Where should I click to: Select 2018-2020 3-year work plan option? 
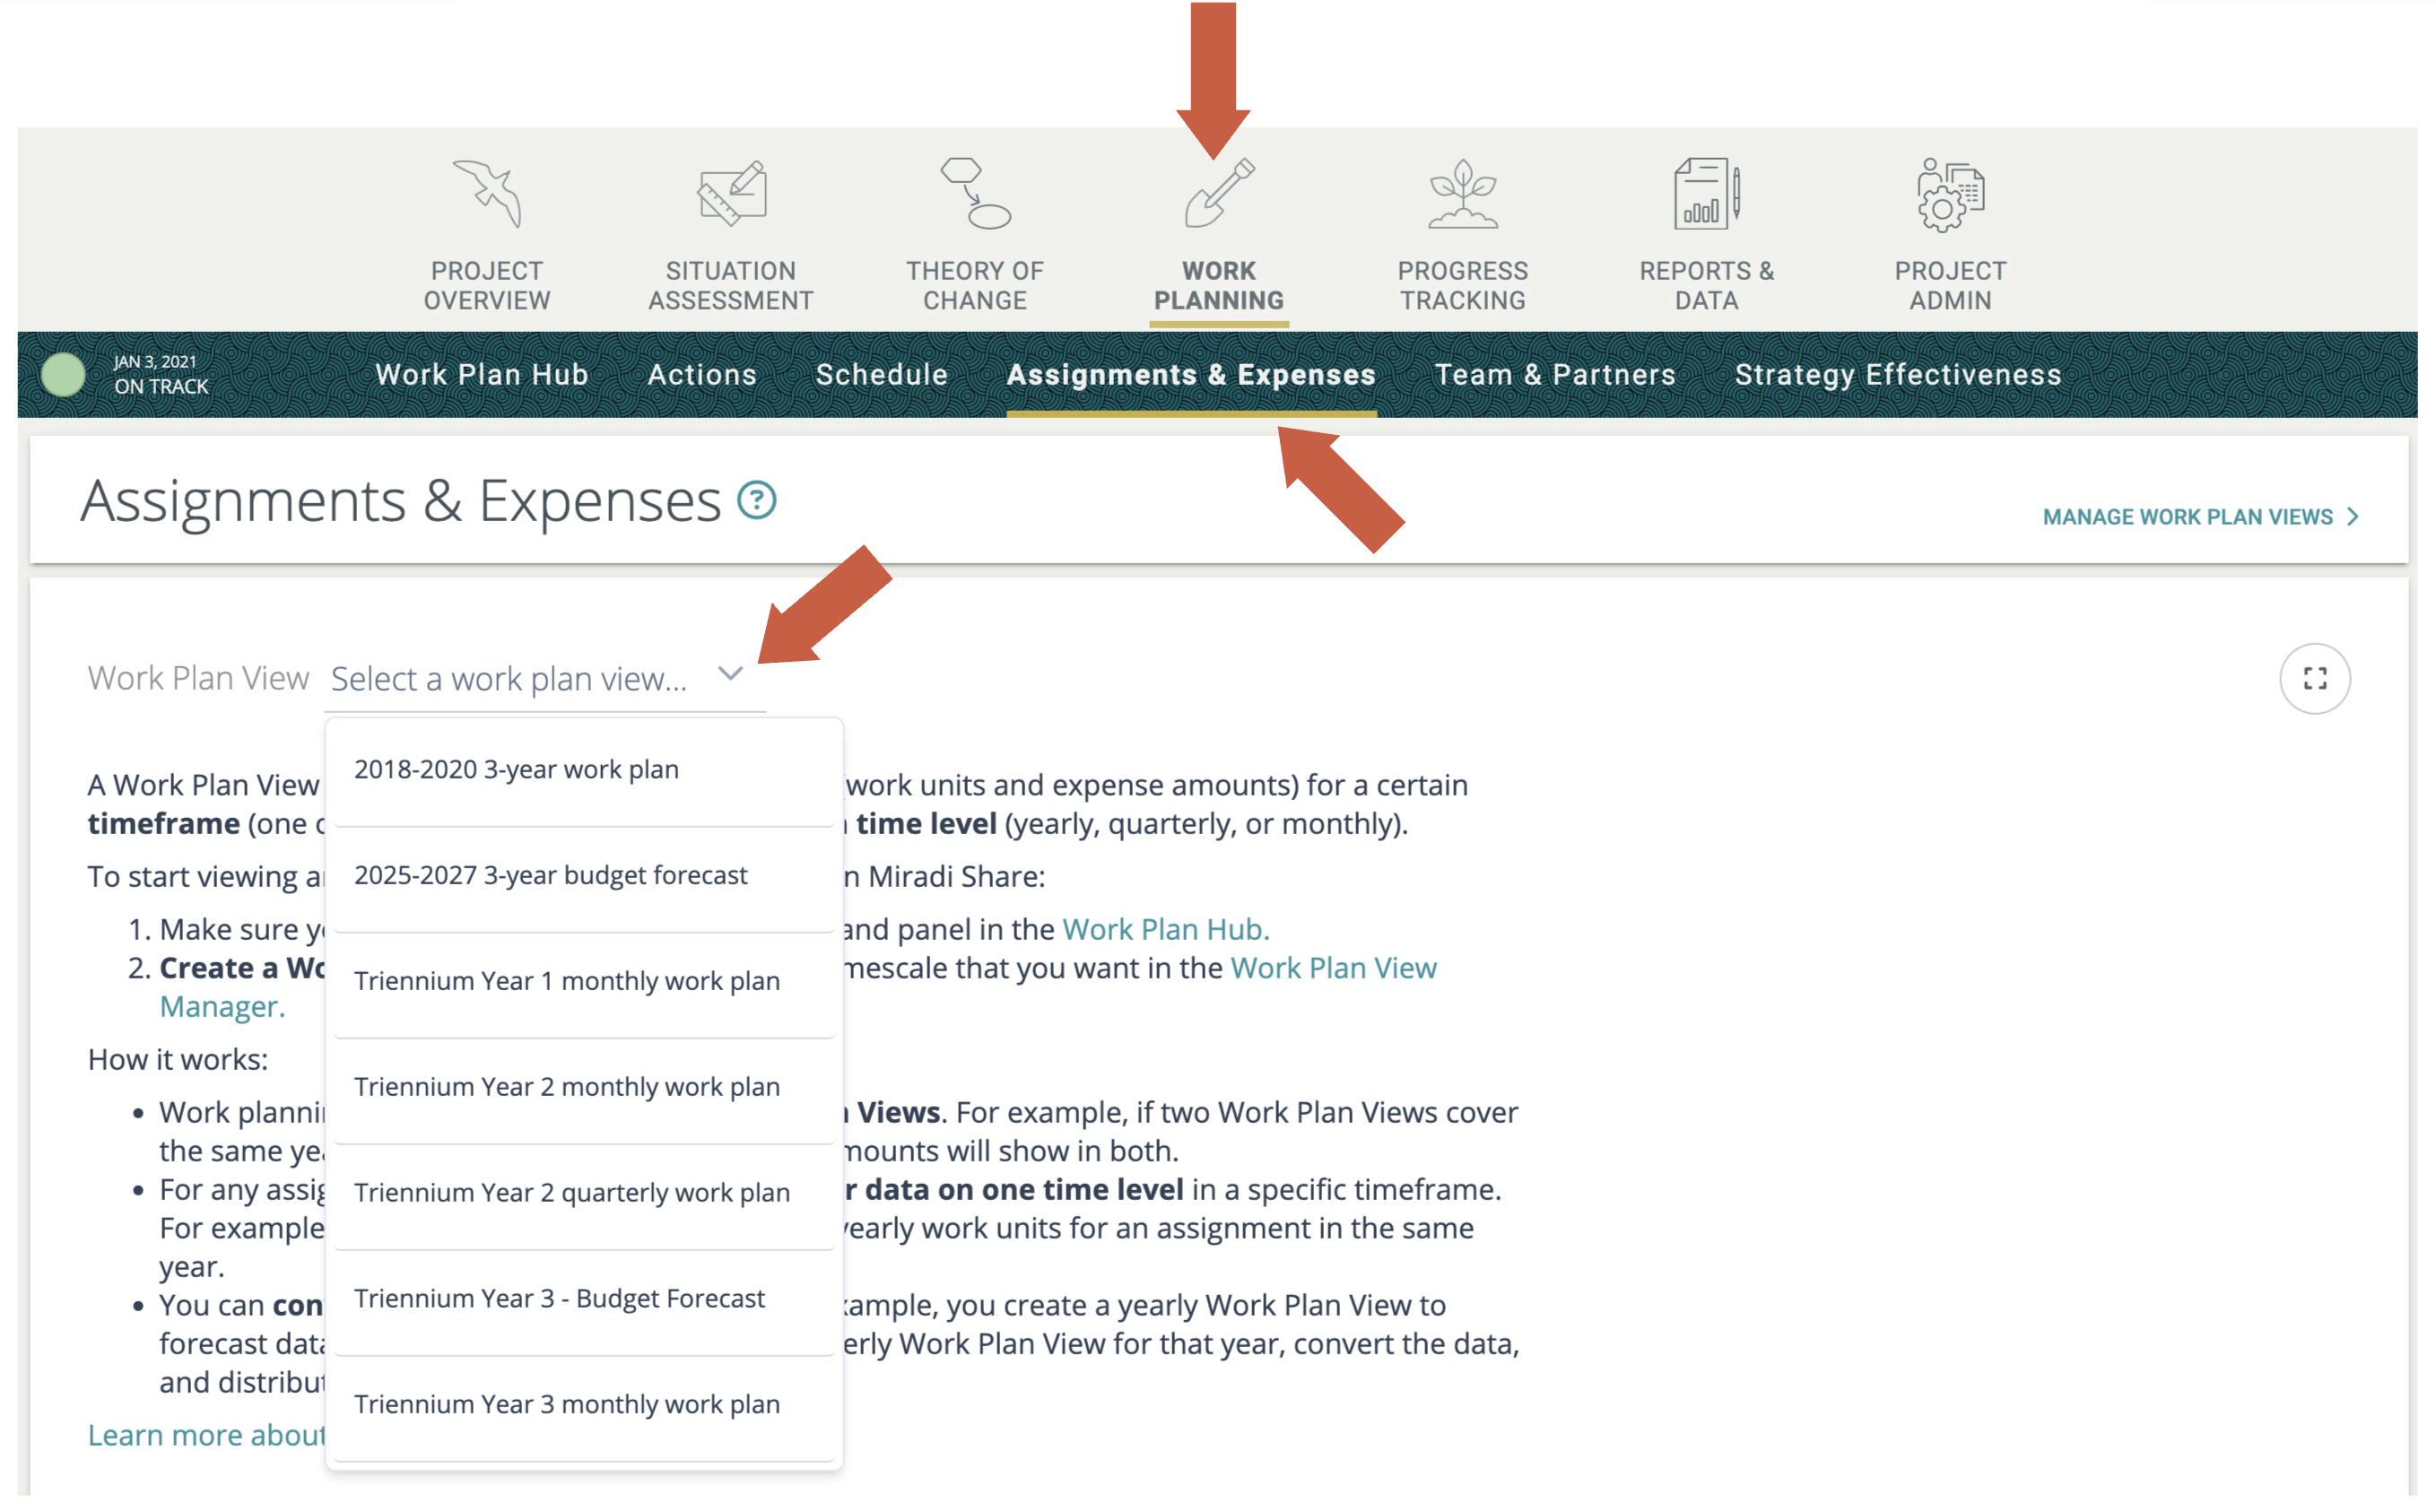[x=517, y=770]
